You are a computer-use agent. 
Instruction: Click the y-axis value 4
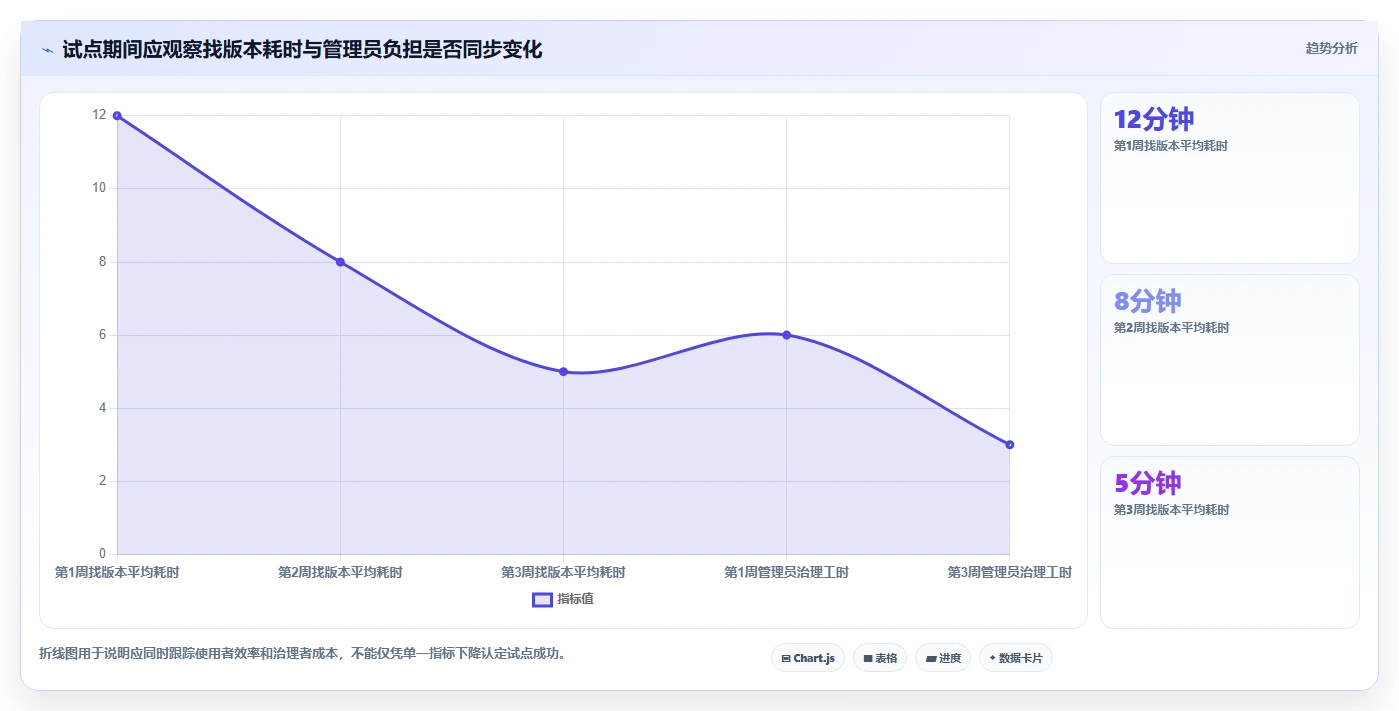click(102, 407)
